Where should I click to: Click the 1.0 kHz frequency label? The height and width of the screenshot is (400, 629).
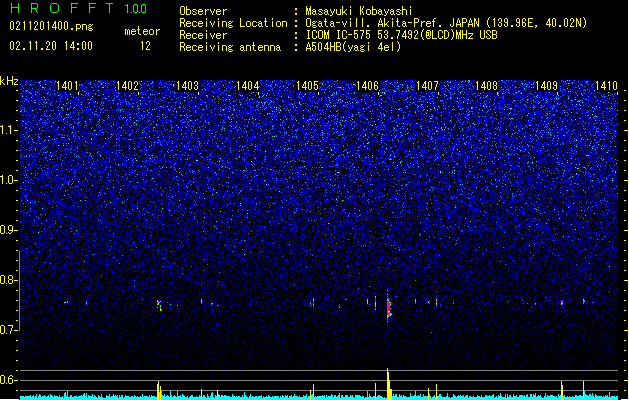pyautogui.click(x=9, y=180)
